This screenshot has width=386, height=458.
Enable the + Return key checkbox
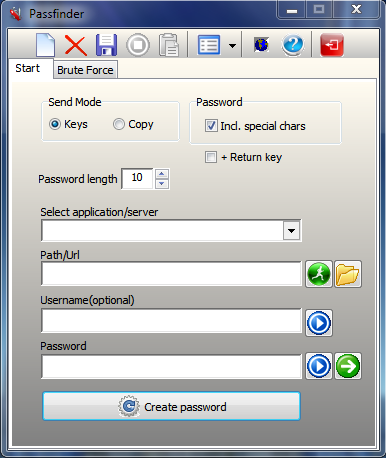tap(211, 157)
